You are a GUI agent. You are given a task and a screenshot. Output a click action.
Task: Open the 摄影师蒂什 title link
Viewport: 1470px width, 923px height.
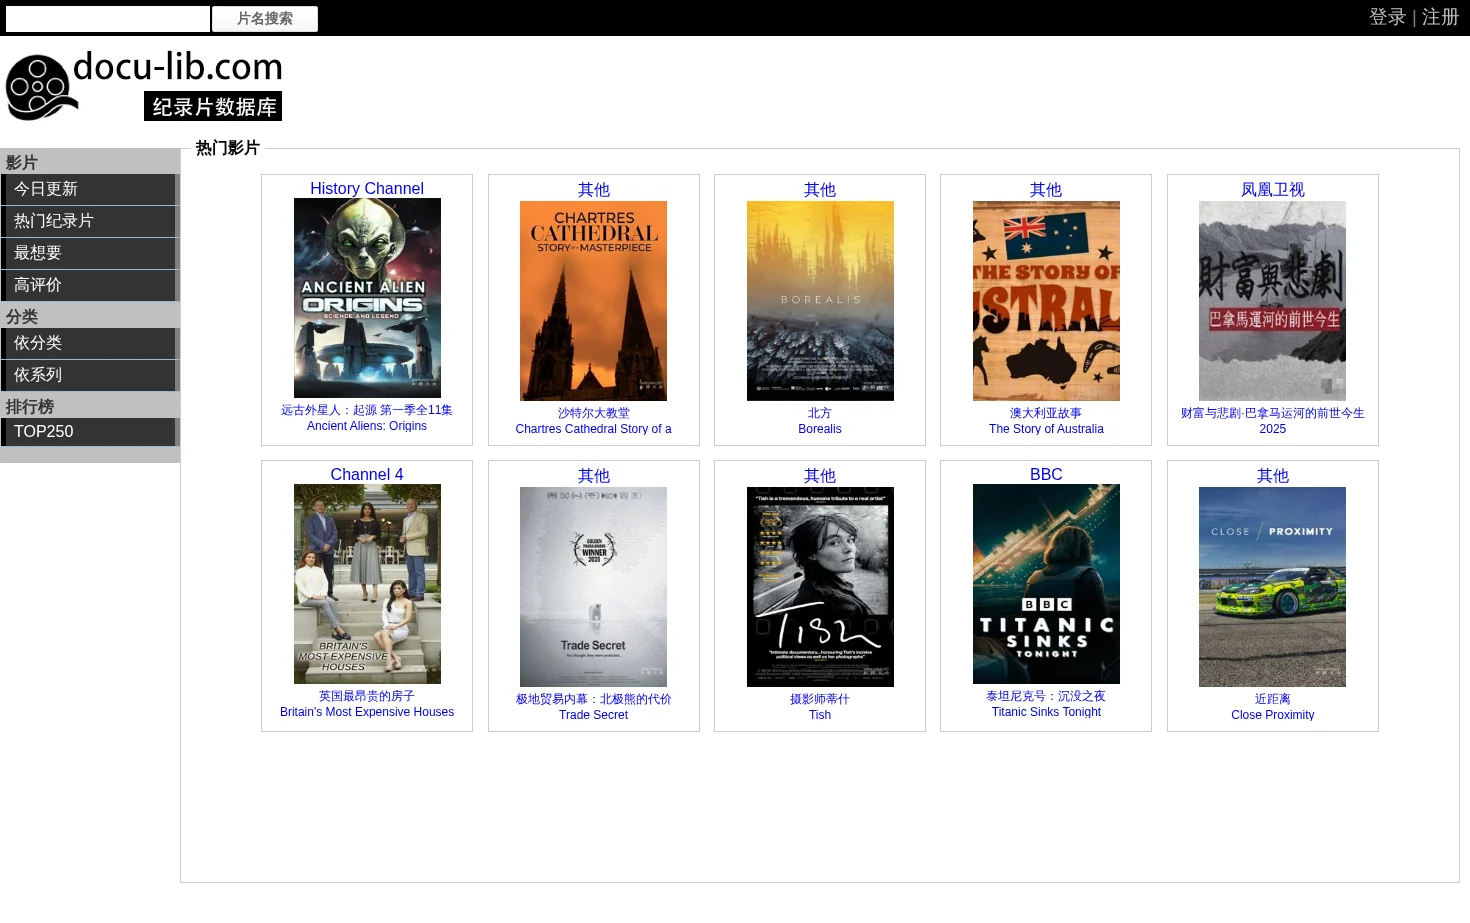pos(820,707)
